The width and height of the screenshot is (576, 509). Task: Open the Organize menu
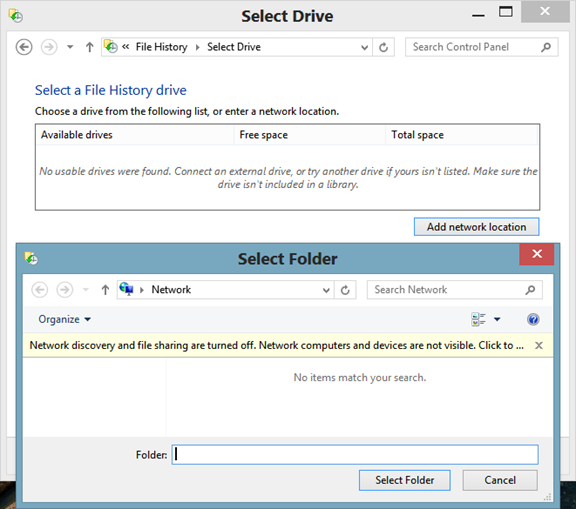click(65, 319)
